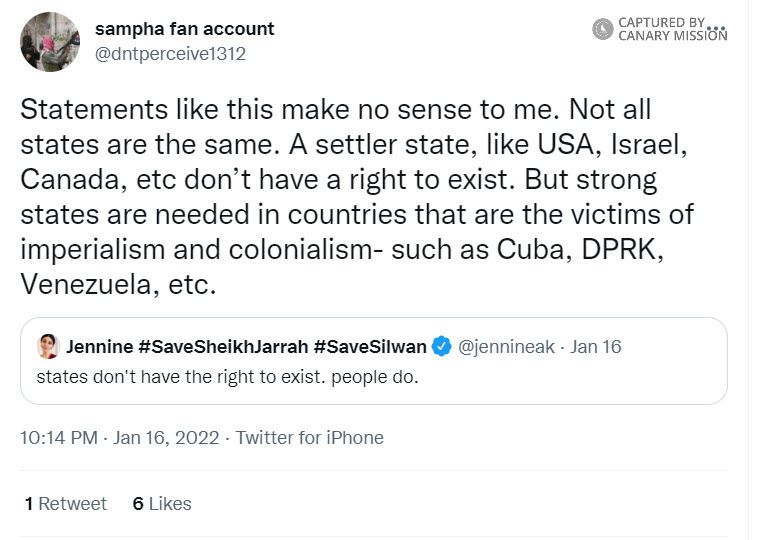This screenshot has height=540, width=759.
Task: Open the sampha fan account display name
Action: pos(184,29)
